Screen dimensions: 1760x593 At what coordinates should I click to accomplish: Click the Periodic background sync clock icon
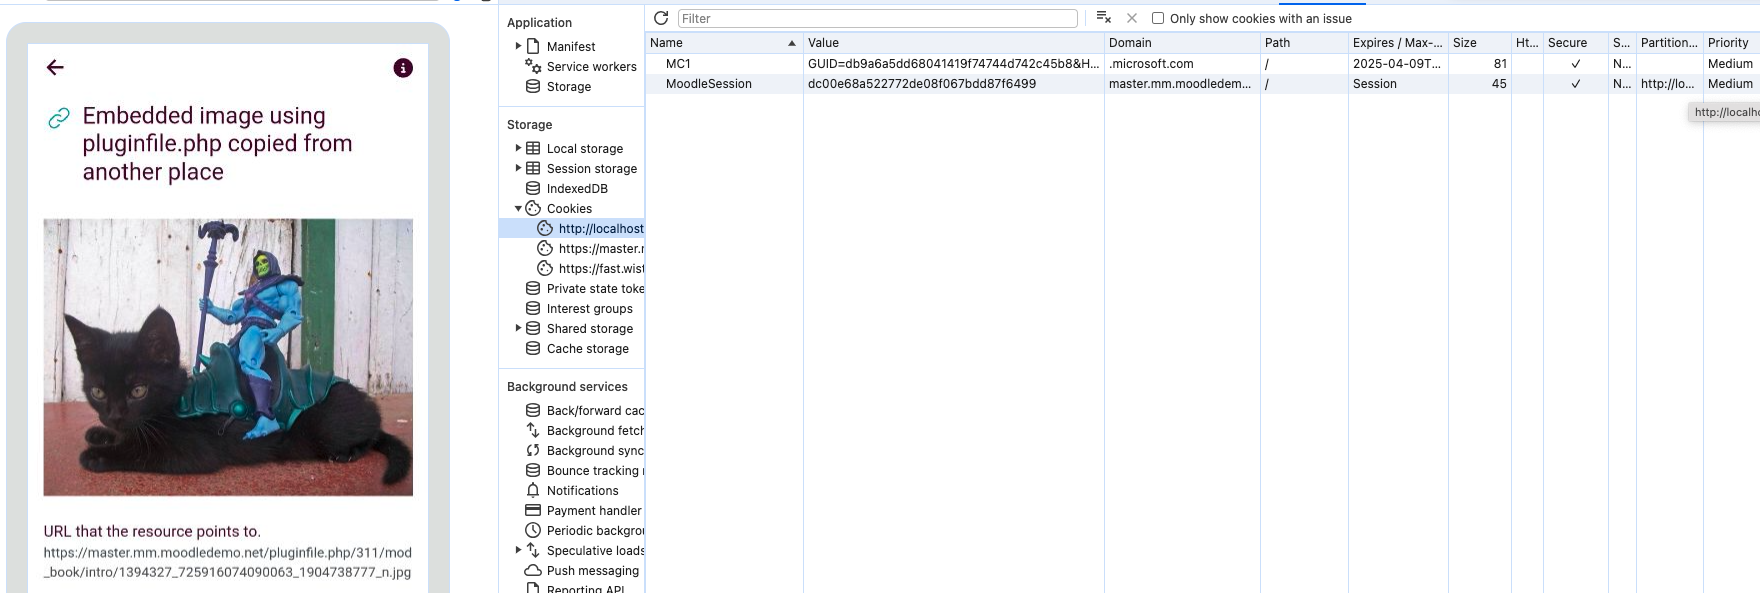(533, 530)
